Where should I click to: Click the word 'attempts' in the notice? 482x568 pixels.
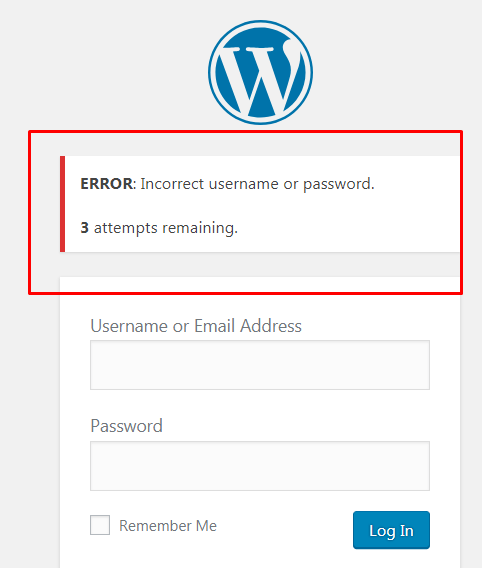[x=126, y=229]
